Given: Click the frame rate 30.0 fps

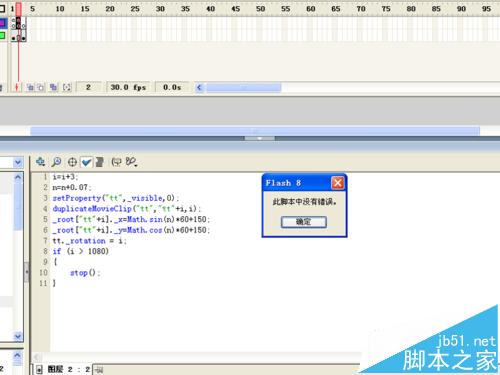Looking at the screenshot, I should click(x=128, y=87).
